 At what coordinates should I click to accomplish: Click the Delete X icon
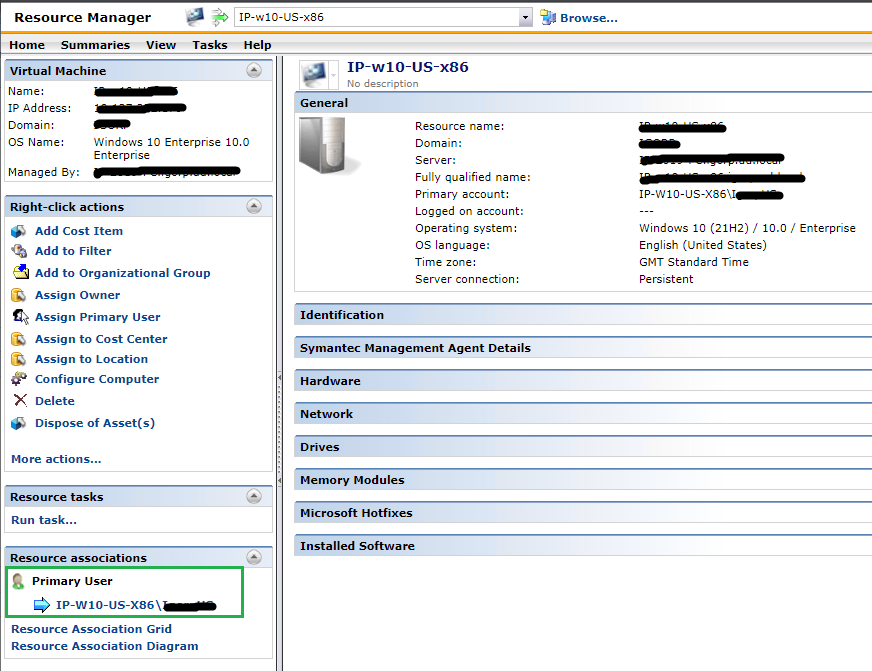click(19, 401)
